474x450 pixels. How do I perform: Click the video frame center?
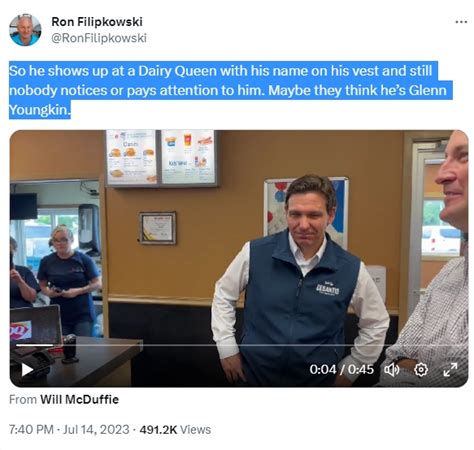(239, 258)
